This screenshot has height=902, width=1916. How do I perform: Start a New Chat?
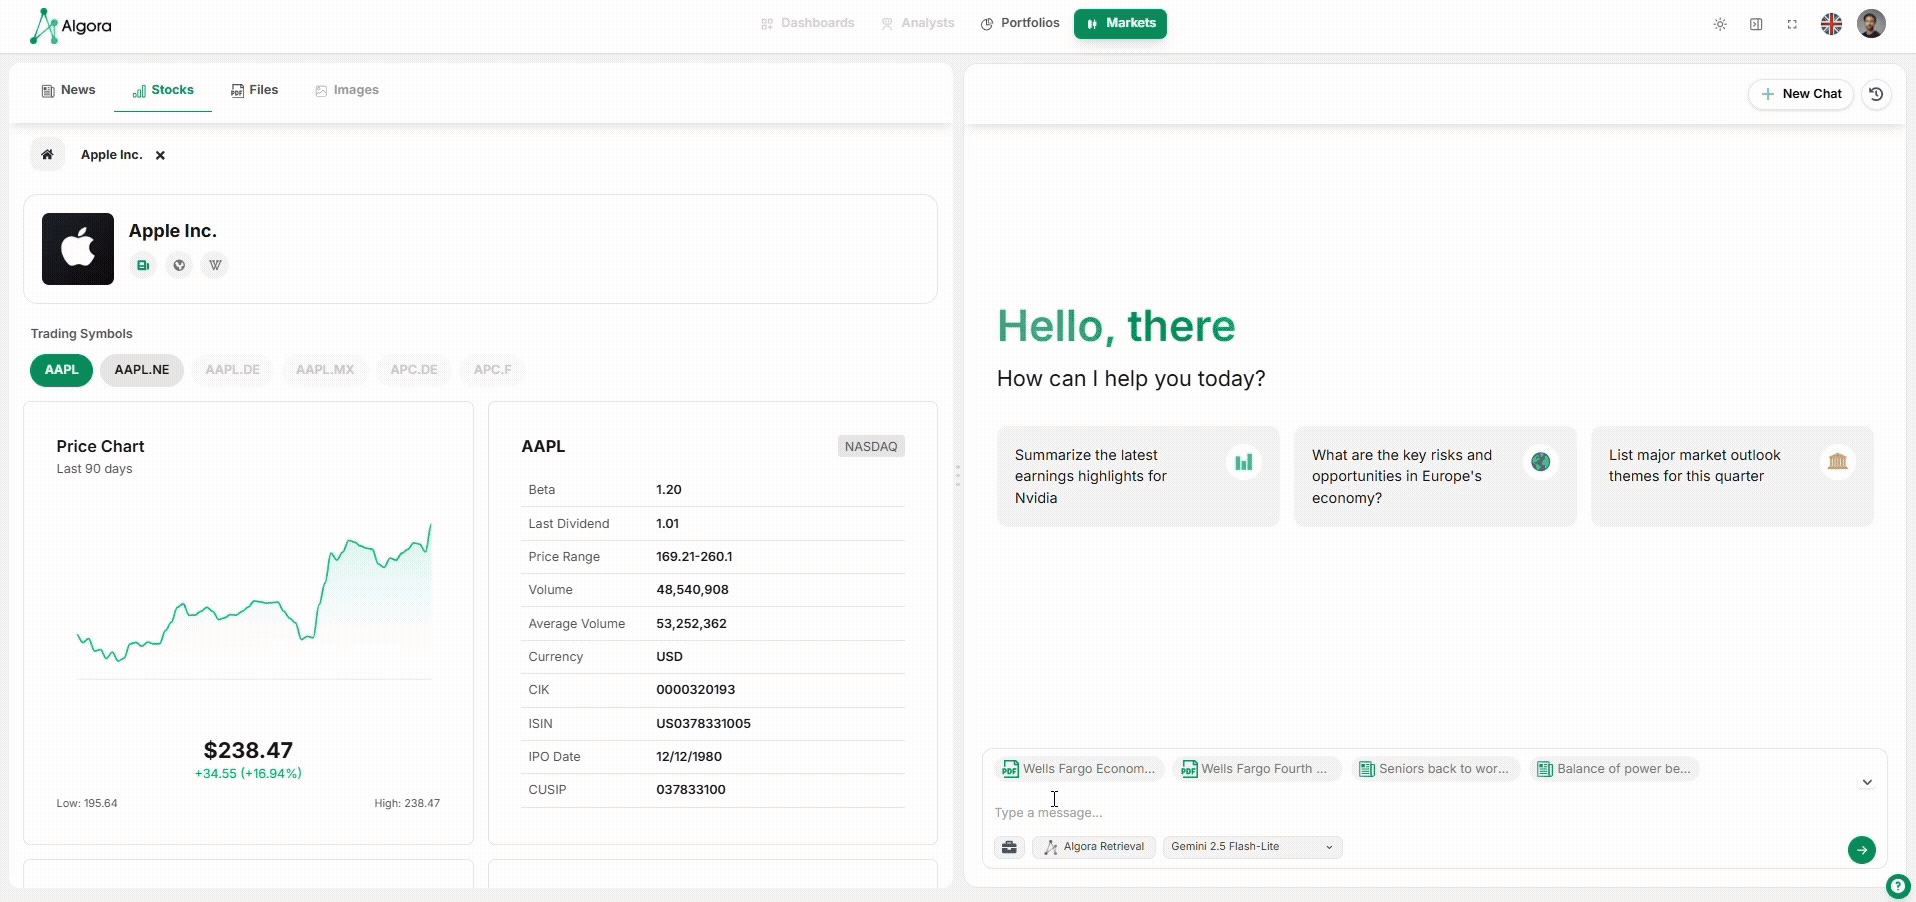click(1800, 94)
